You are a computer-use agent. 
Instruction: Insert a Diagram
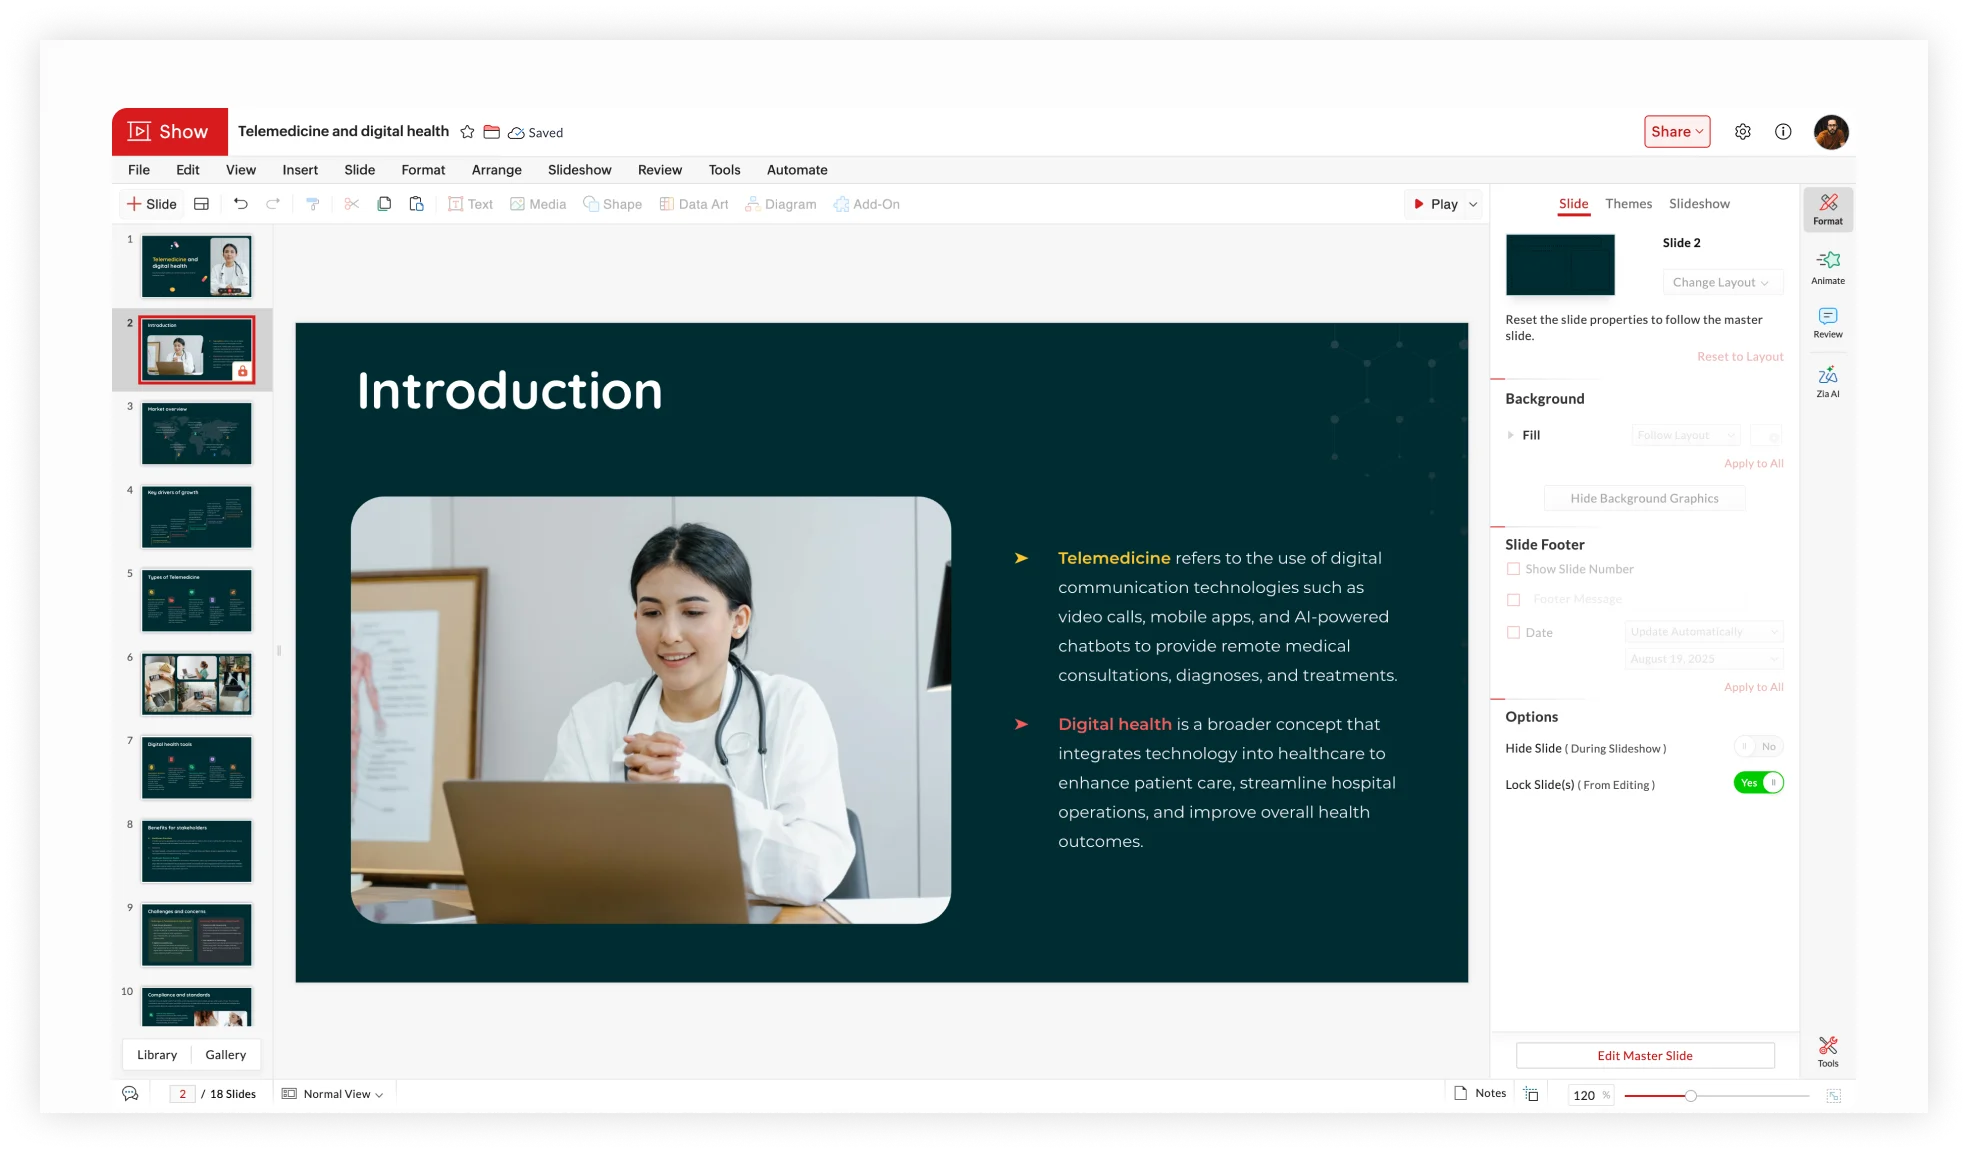(781, 204)
